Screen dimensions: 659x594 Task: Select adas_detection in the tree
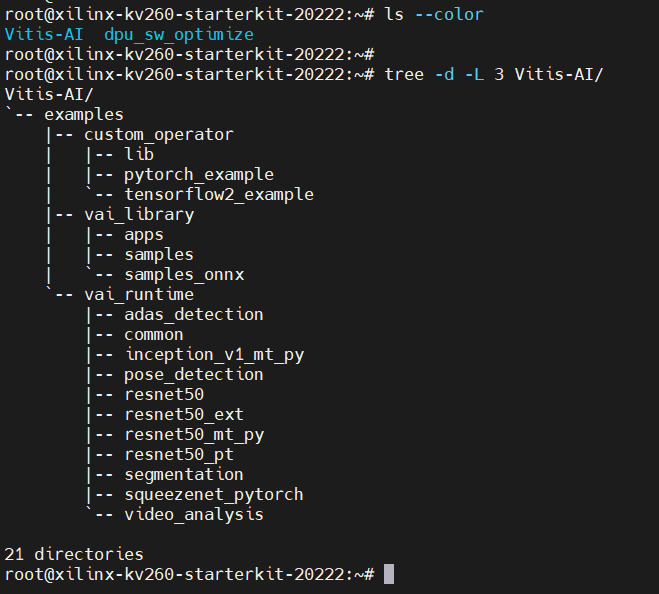tap(194, 315)
